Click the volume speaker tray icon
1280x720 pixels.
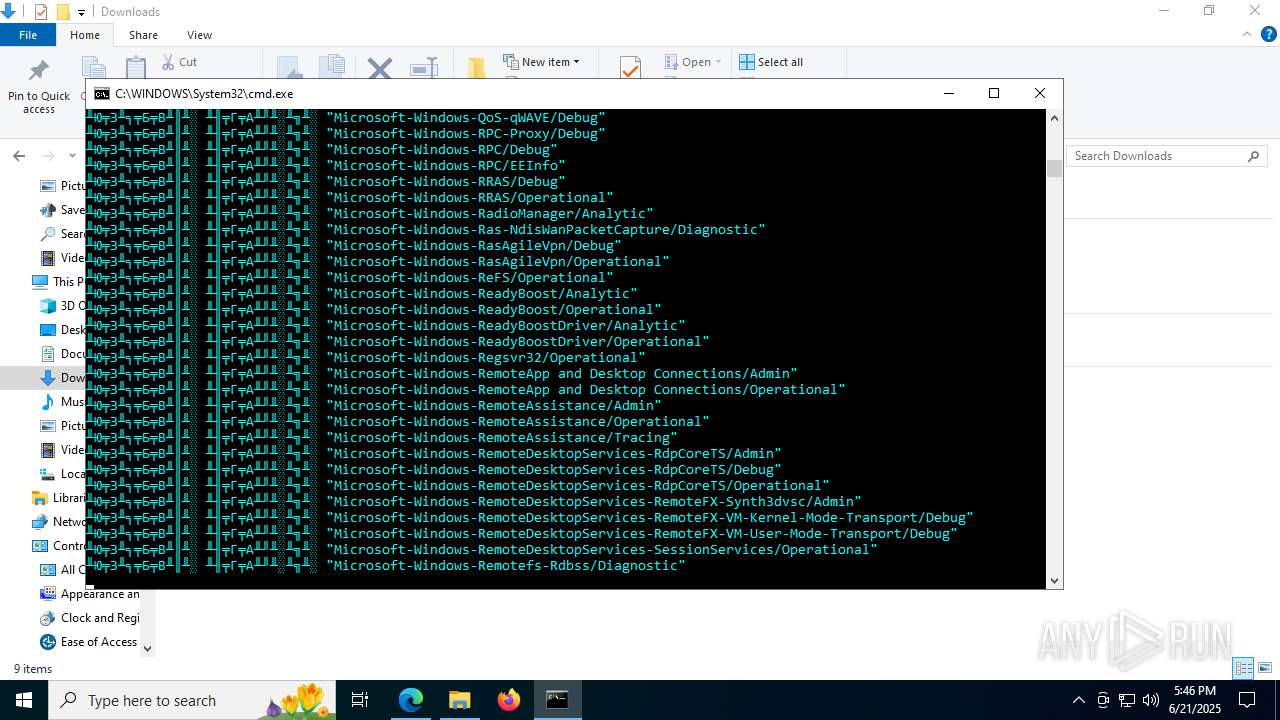[x=1151, y=700]
